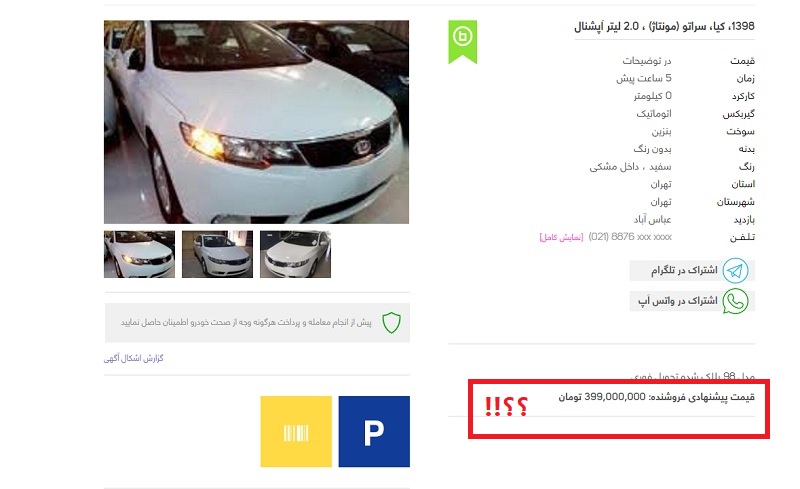This screenshot has width=800, height=489.
Task: Select the first car thumbnail with headlight on
Action: coord(139,254)
